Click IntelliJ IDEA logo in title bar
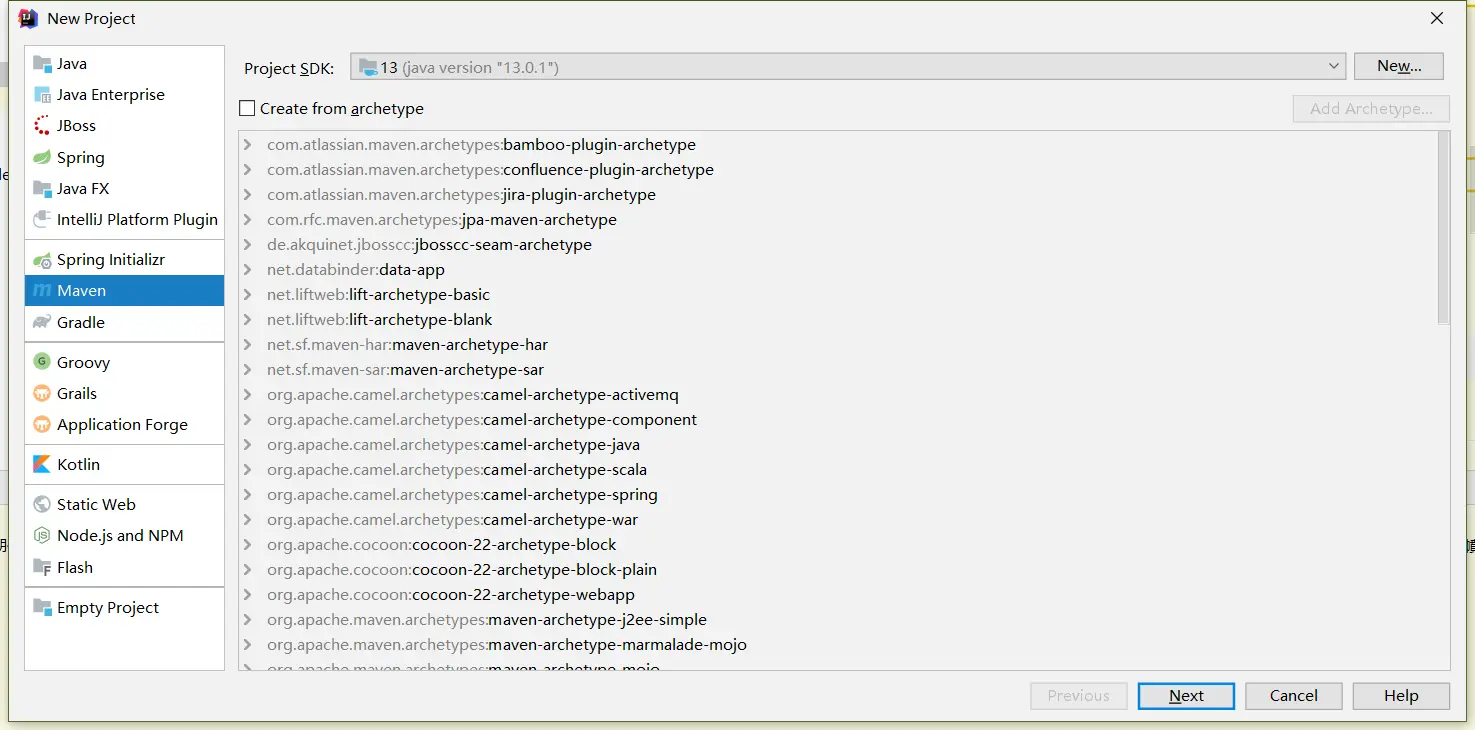This screenshot has width=1475, height=730. [x=29, y=18]
